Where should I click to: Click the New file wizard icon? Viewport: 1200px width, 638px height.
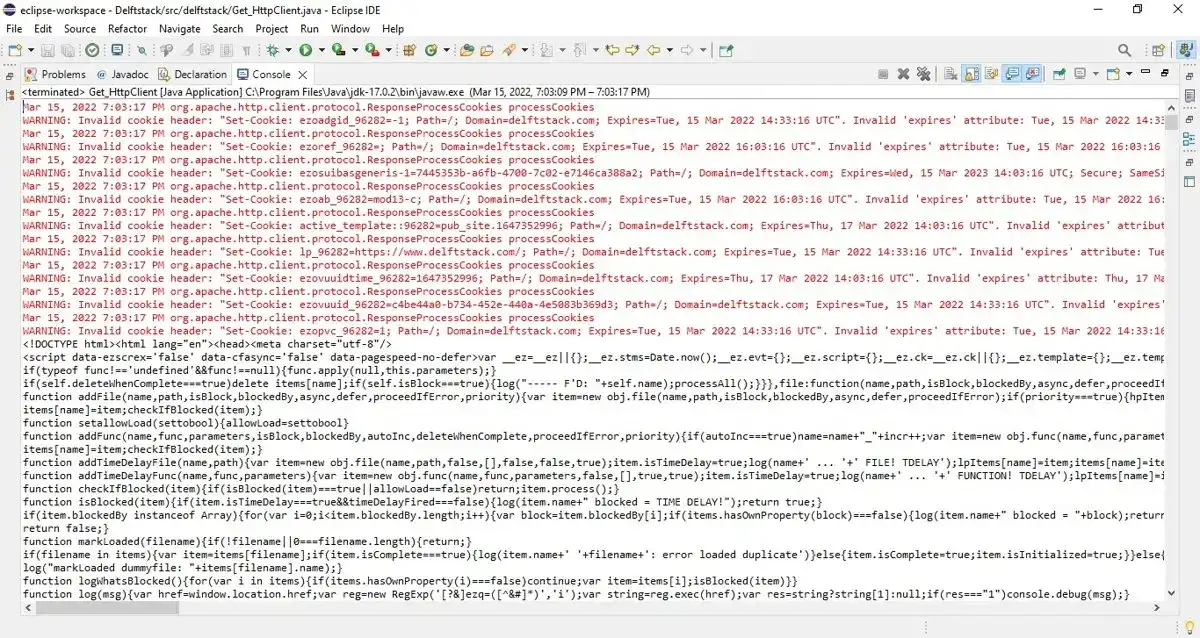[x=14, y=50]
